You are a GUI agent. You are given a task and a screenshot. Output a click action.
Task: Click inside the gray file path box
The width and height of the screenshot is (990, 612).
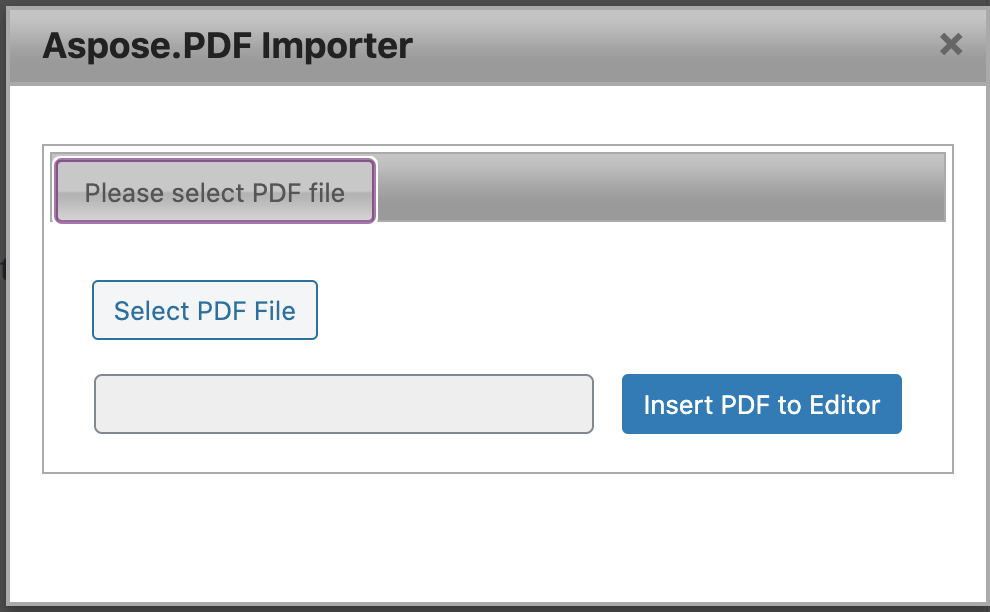click(x=343, y=404)
